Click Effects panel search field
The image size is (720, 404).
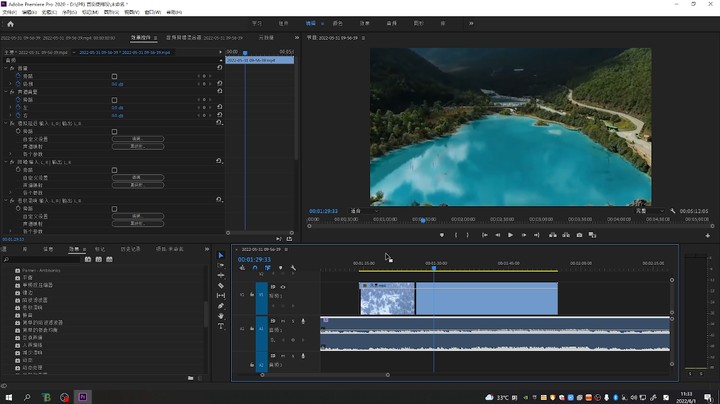coord(41,260)
